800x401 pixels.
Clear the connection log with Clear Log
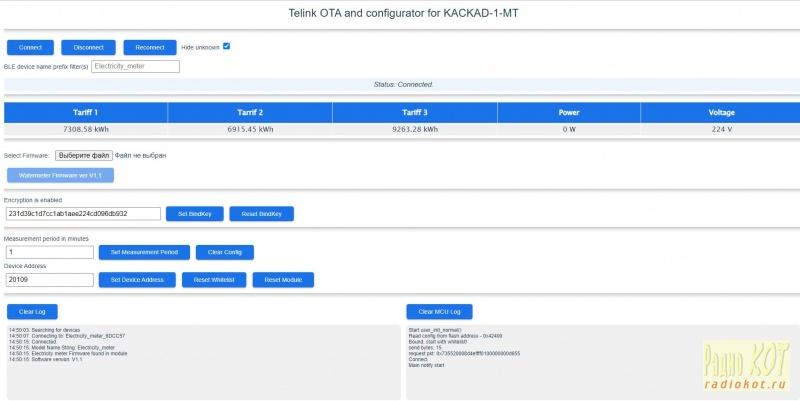(x=32, y=311)
